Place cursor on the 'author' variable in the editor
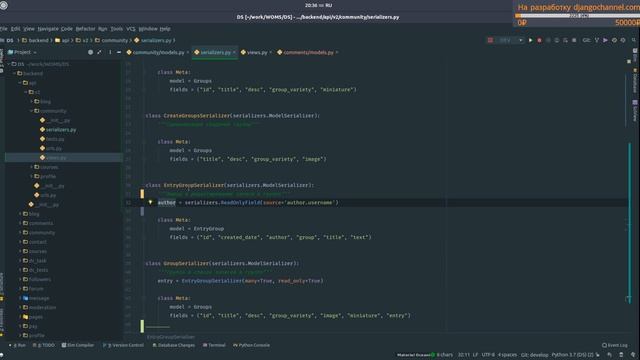The height and width of the screenshot is (360, 640). tap(167, 202)
